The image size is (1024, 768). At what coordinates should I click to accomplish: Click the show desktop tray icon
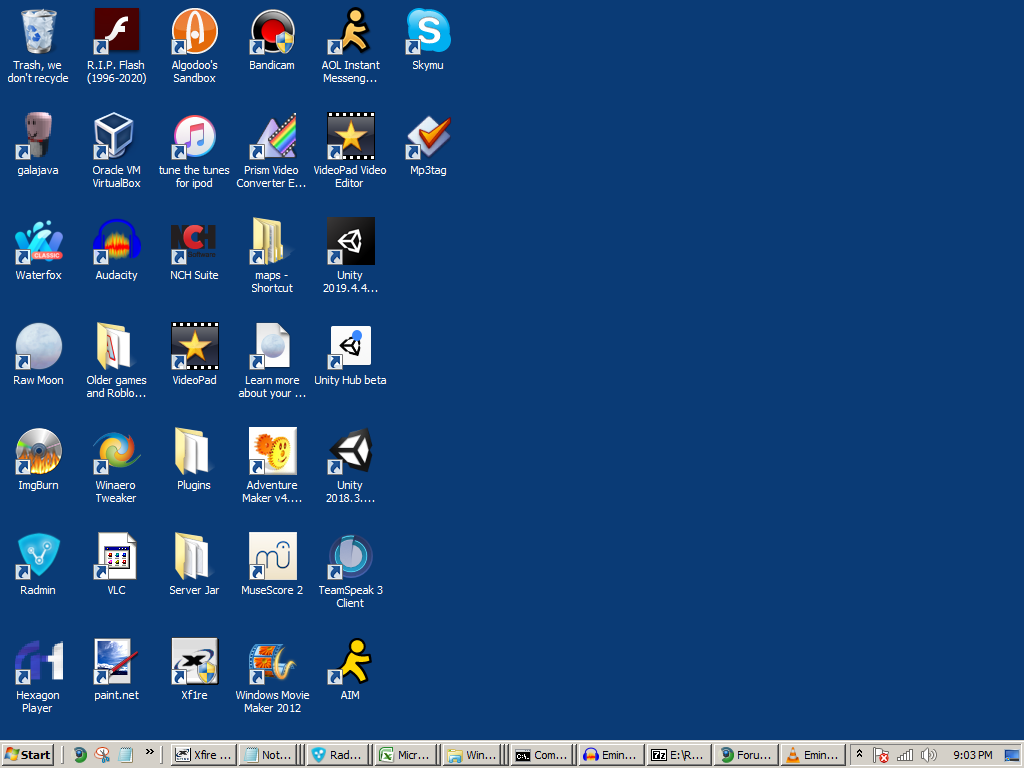click(x=1012, y=756)
